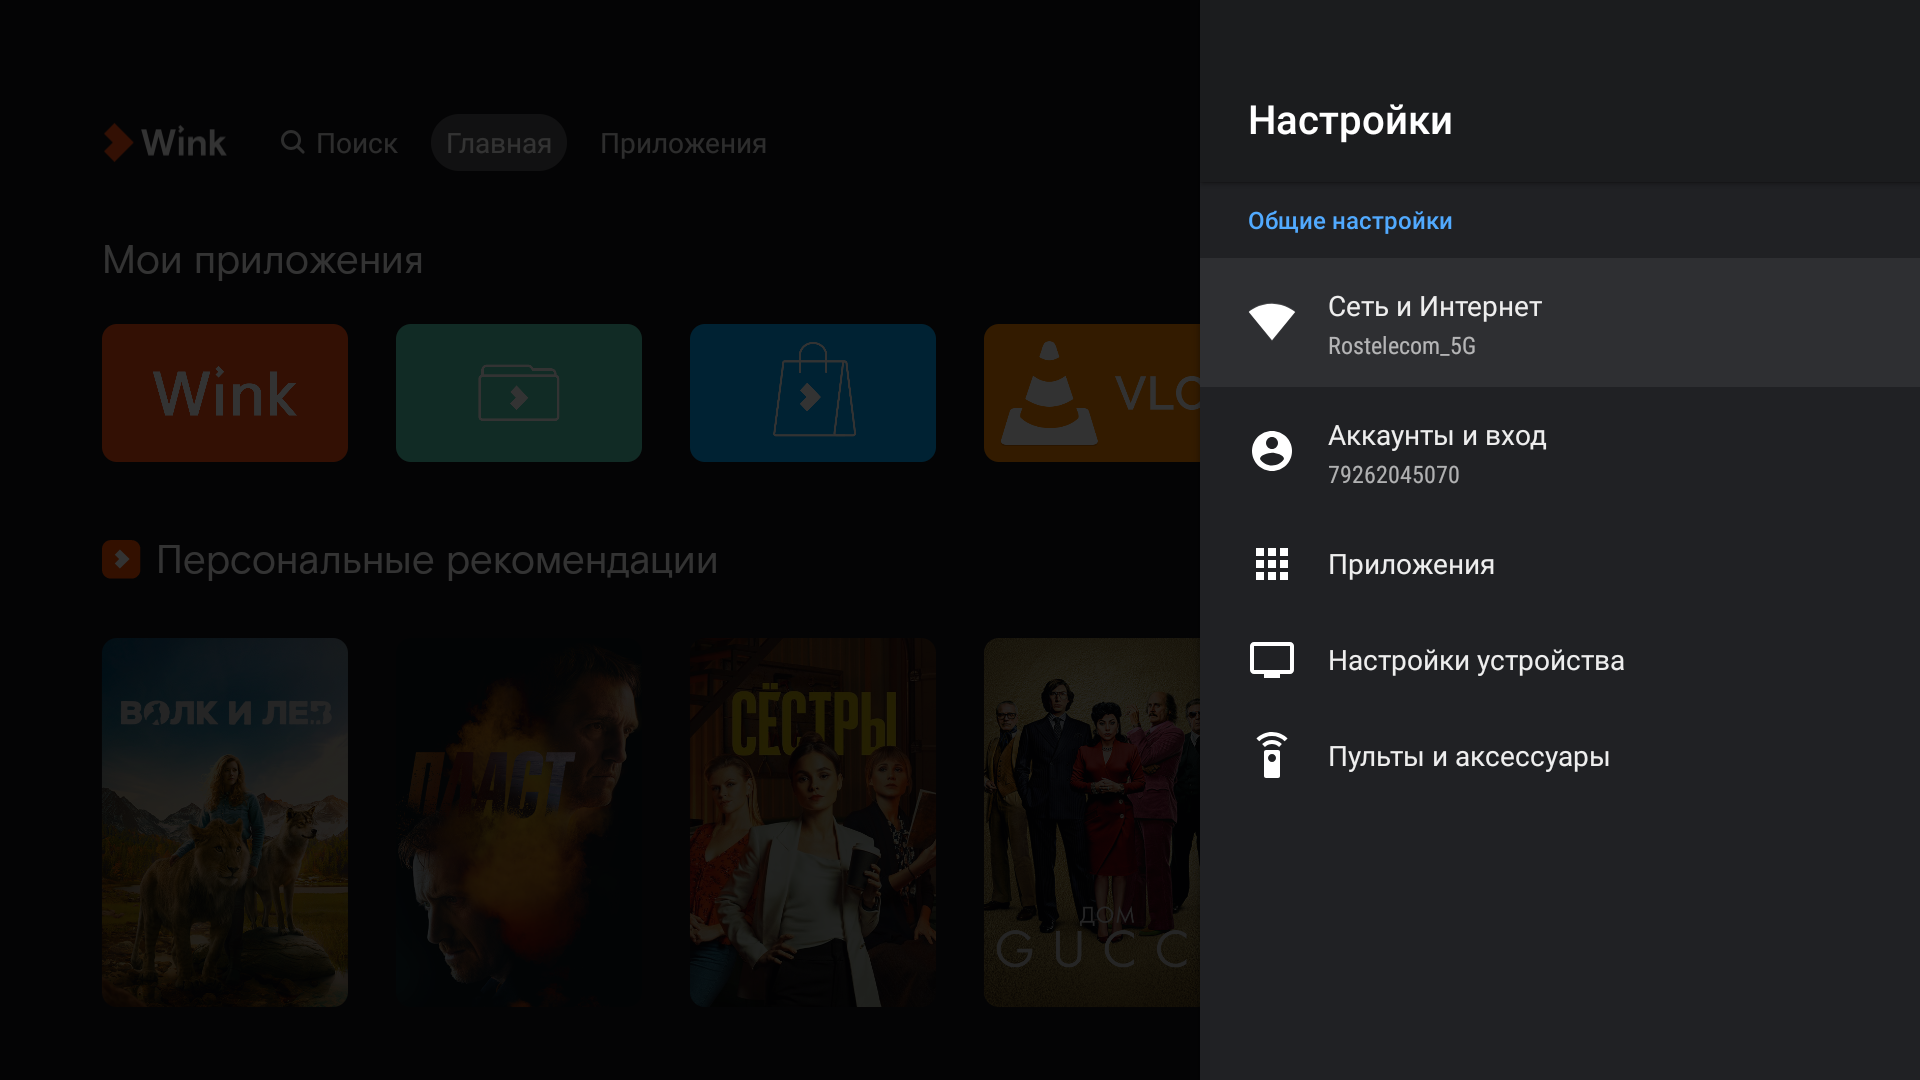Open Настройки устройства entry
This screenshot has width=1920, height=1080.
tap(1475, 661)
